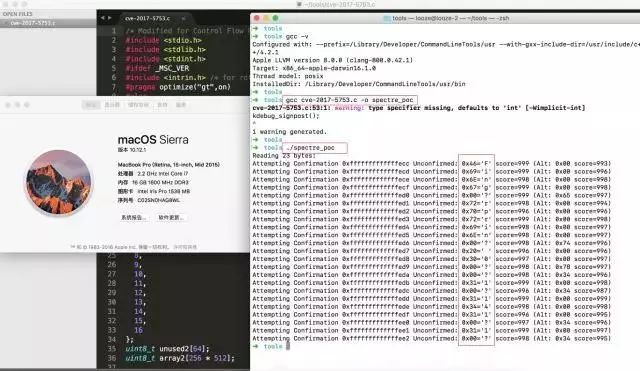Select cve-2017-5753.c under OPEN FILES sidebar

tap(33, 23)
